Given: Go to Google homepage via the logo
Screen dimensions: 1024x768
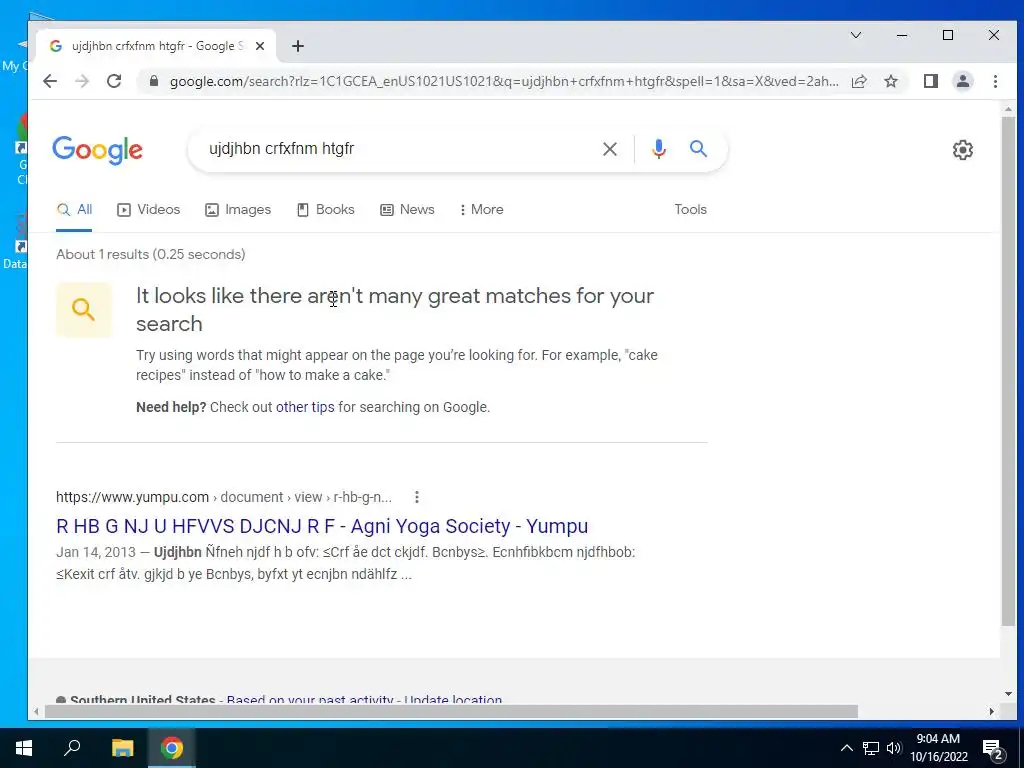Looking at the screenshot, I should tap(97, 150).
